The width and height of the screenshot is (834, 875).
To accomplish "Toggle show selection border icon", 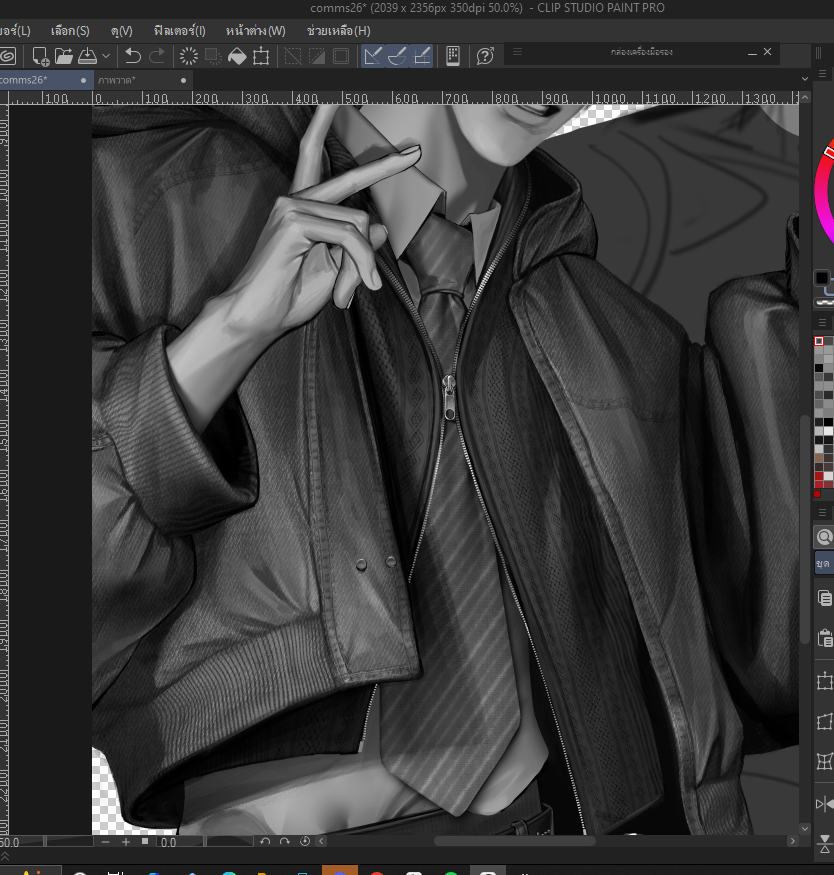I will pyautogui.click(x=341, y=56).
